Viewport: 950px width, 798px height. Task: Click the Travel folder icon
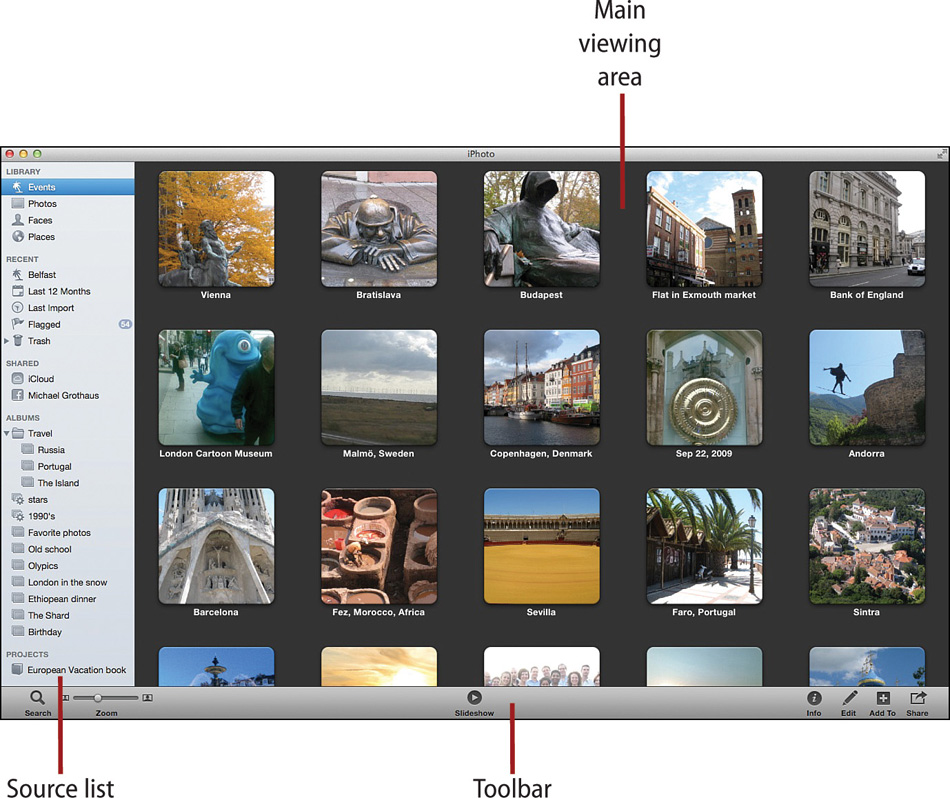pyautogui.click(x=18, y=433)
